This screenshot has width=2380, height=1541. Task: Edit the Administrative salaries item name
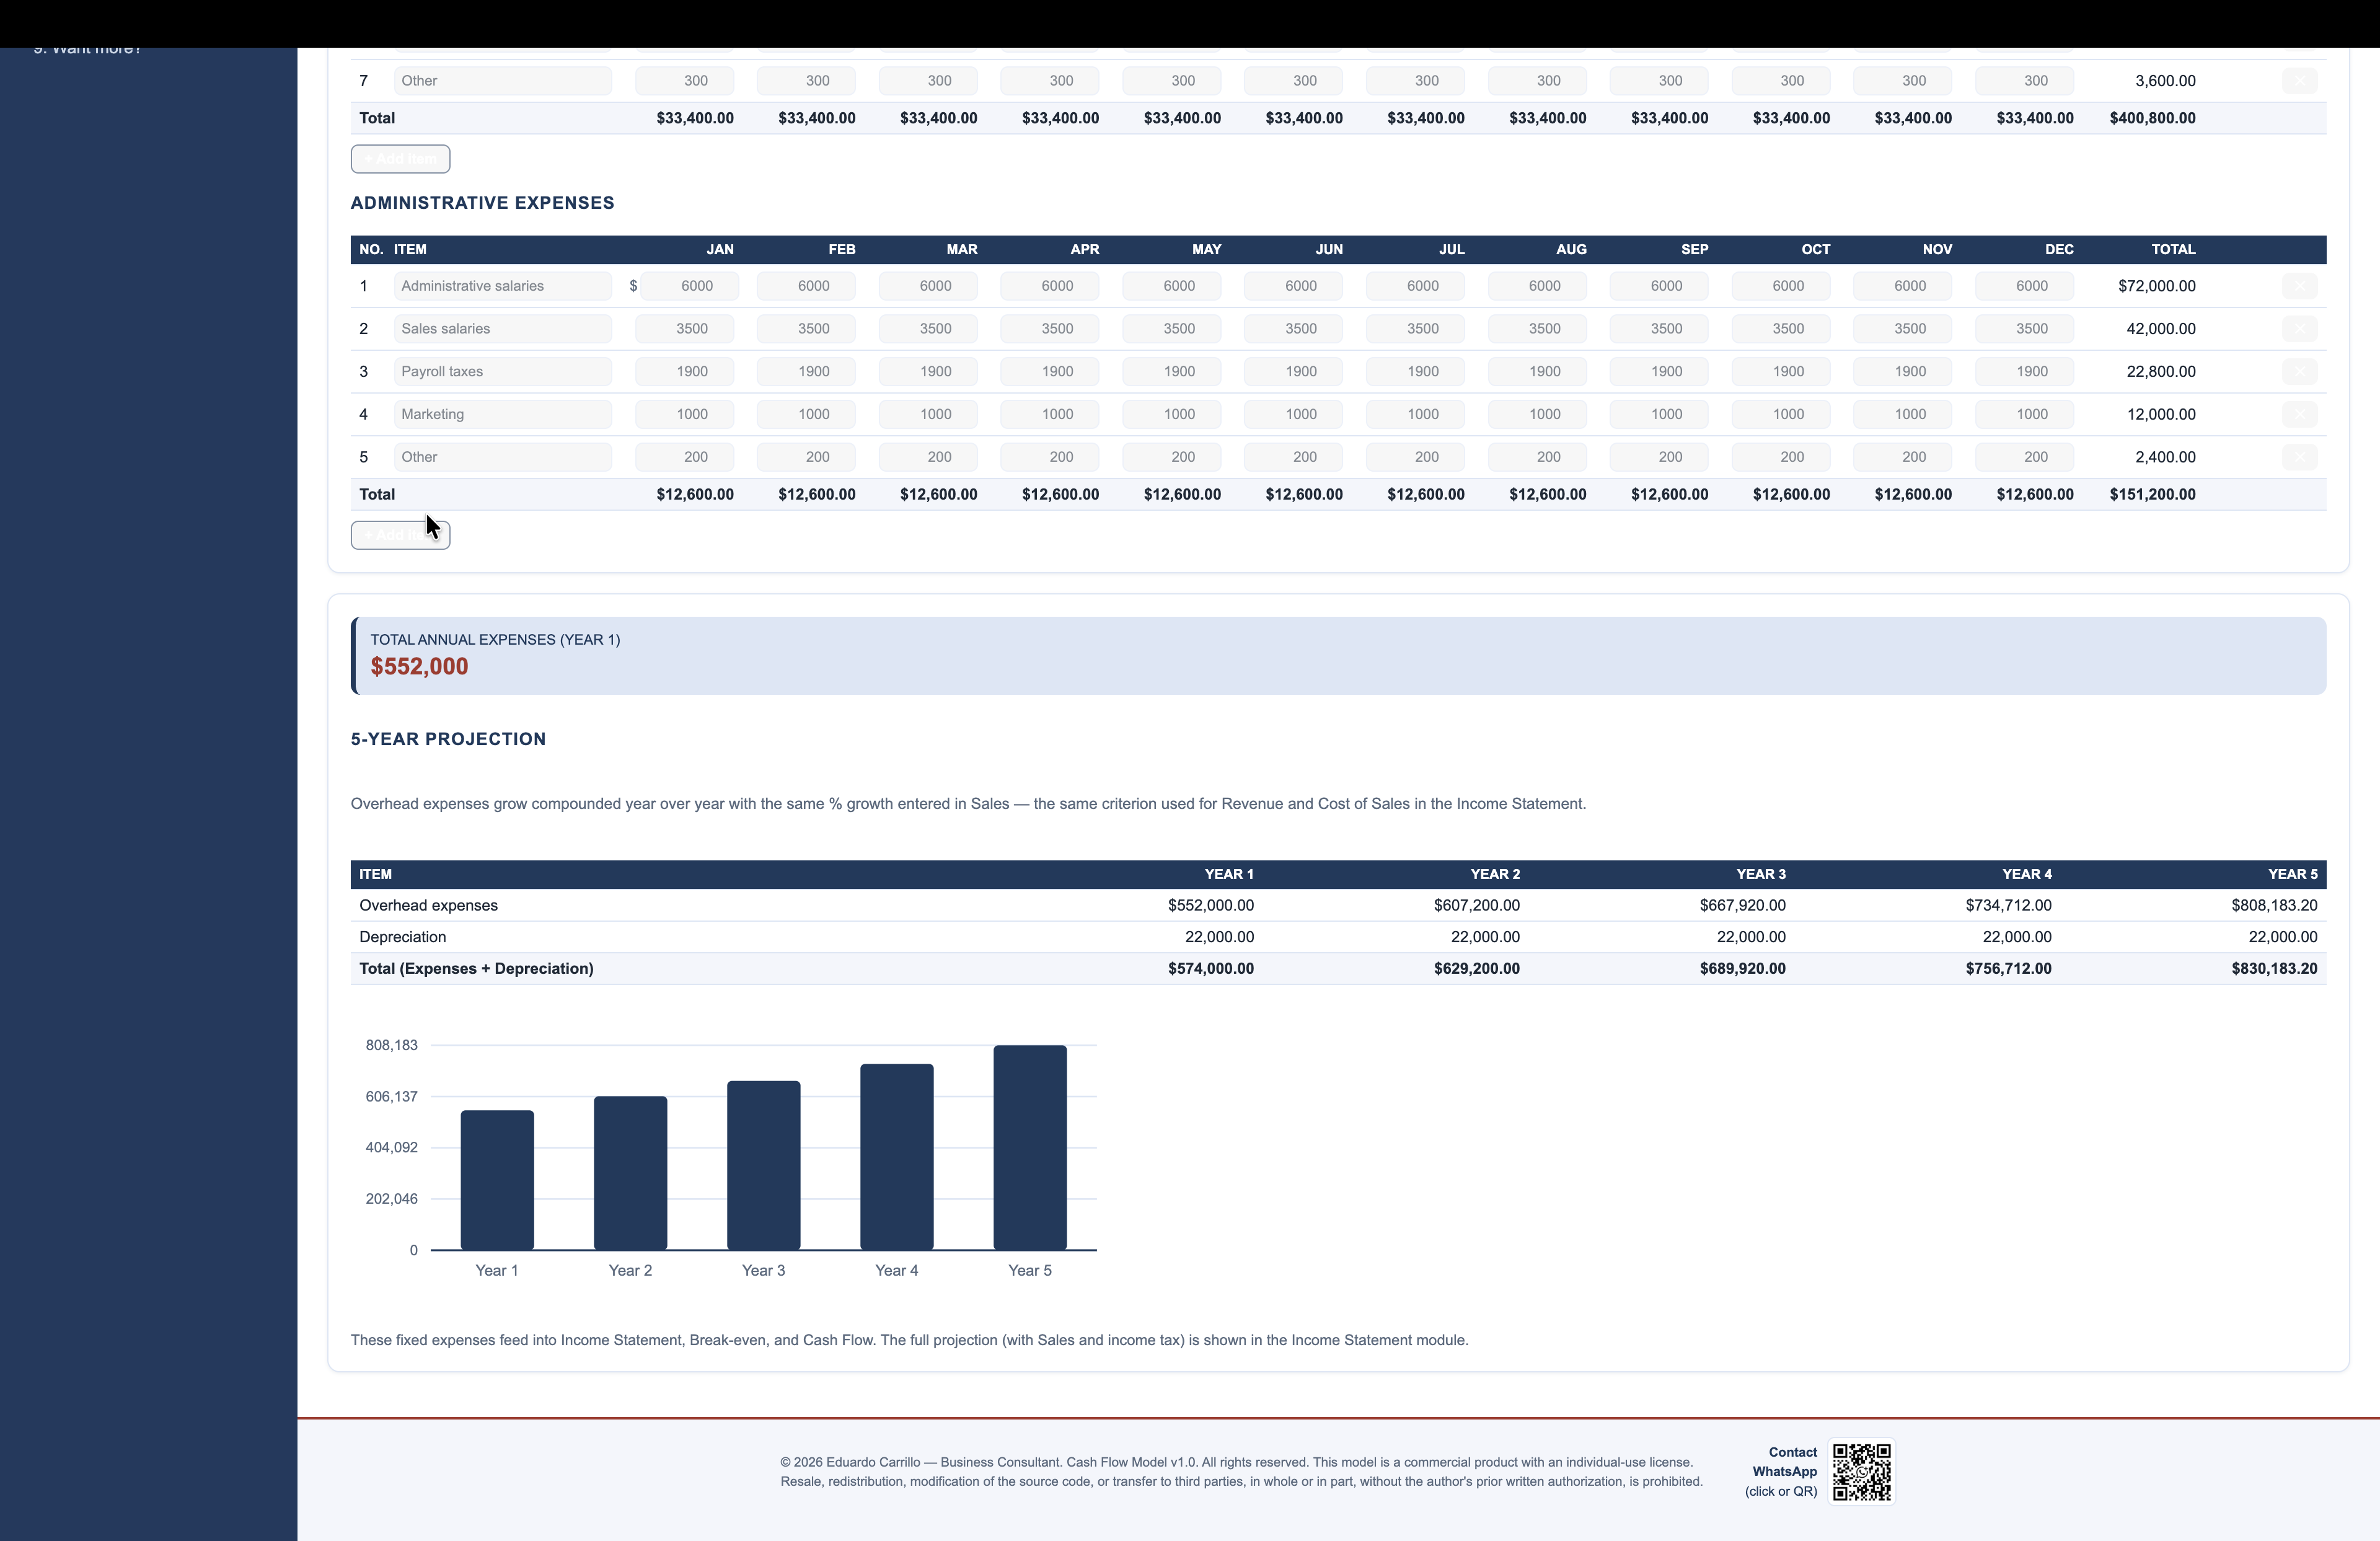[x=502, y=286]
